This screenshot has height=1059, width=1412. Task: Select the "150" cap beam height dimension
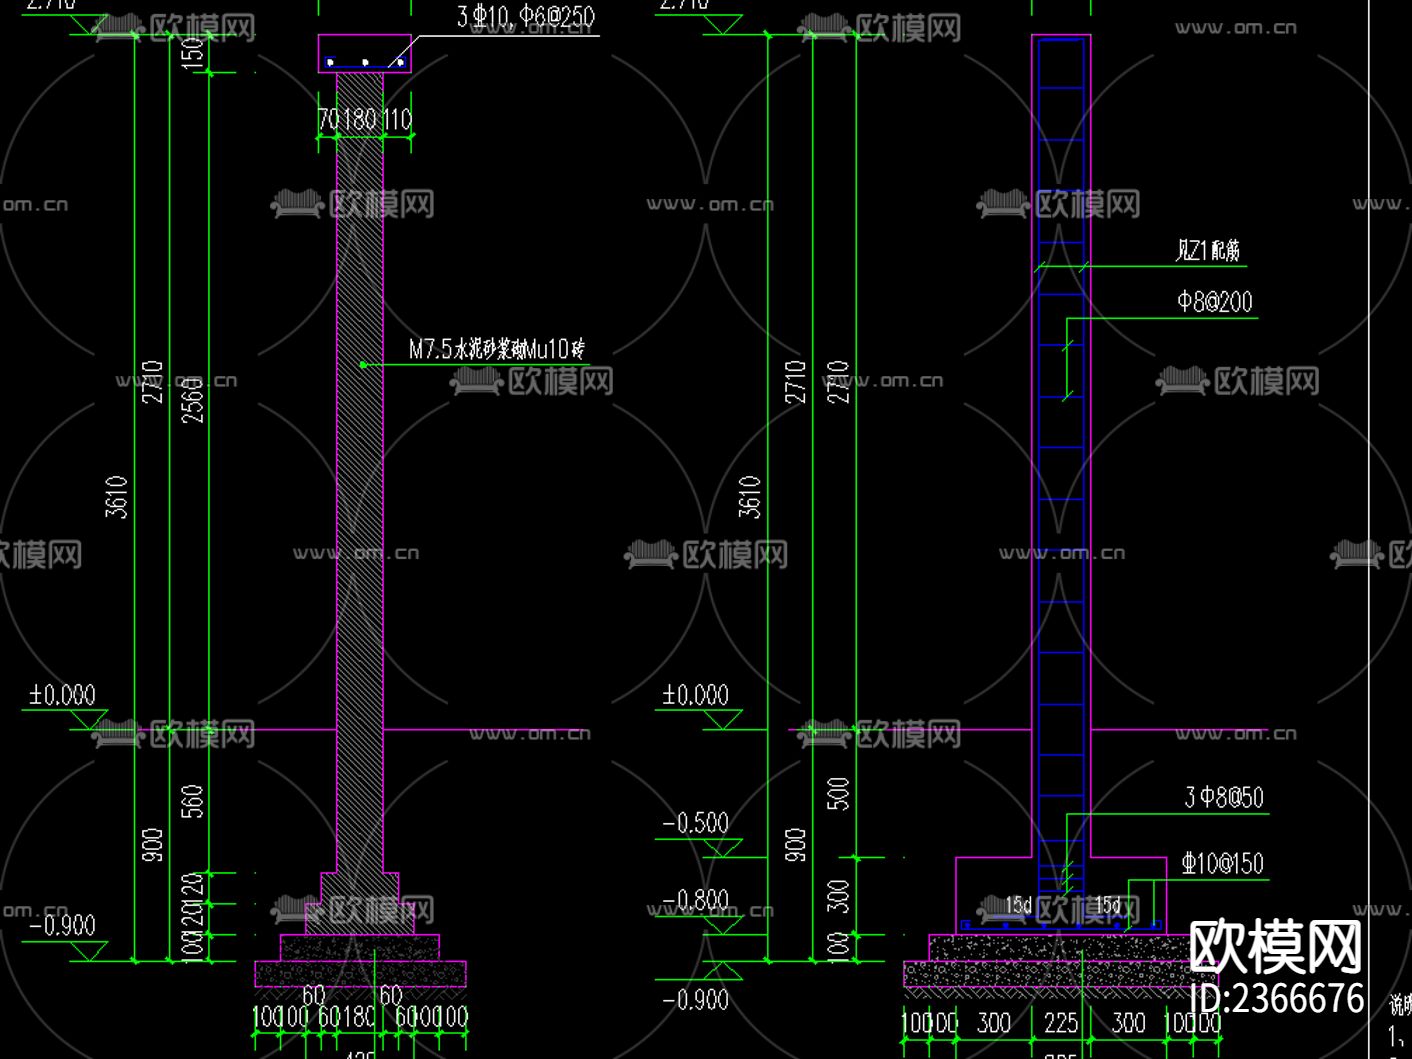(193, 52)
